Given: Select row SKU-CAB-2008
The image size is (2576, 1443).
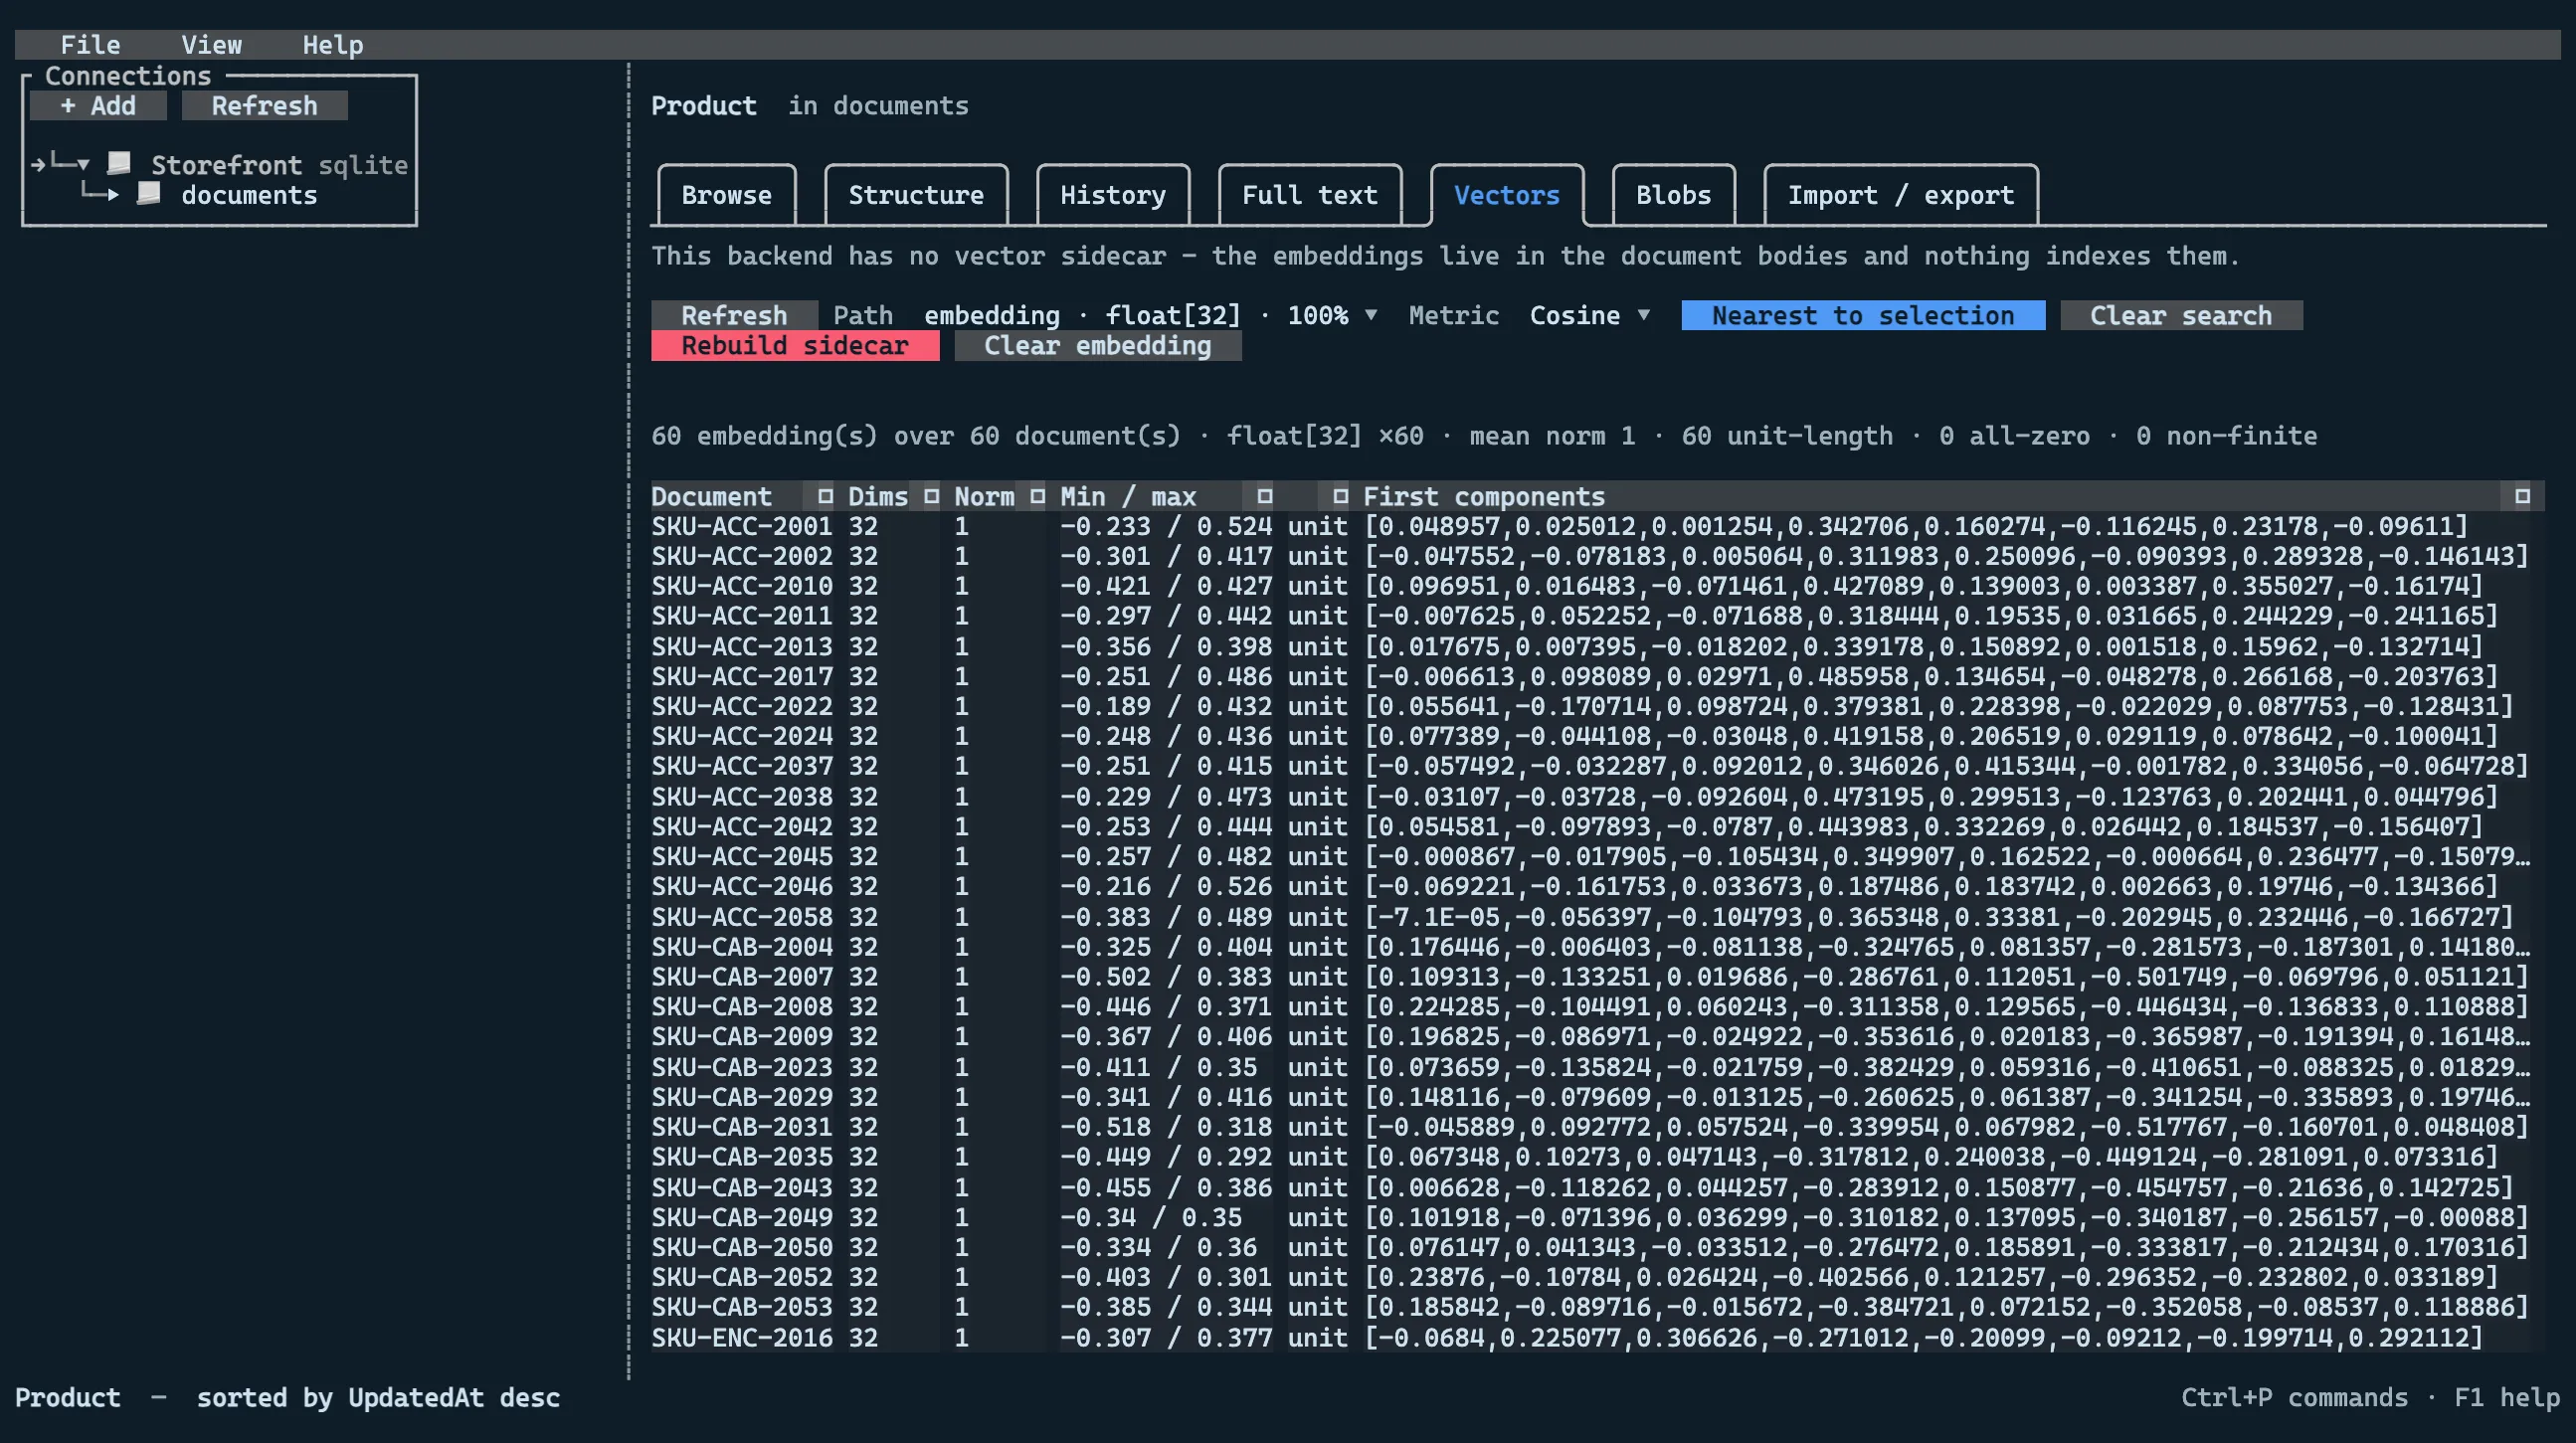Looking at the screenshot, I should 1597,1007.
